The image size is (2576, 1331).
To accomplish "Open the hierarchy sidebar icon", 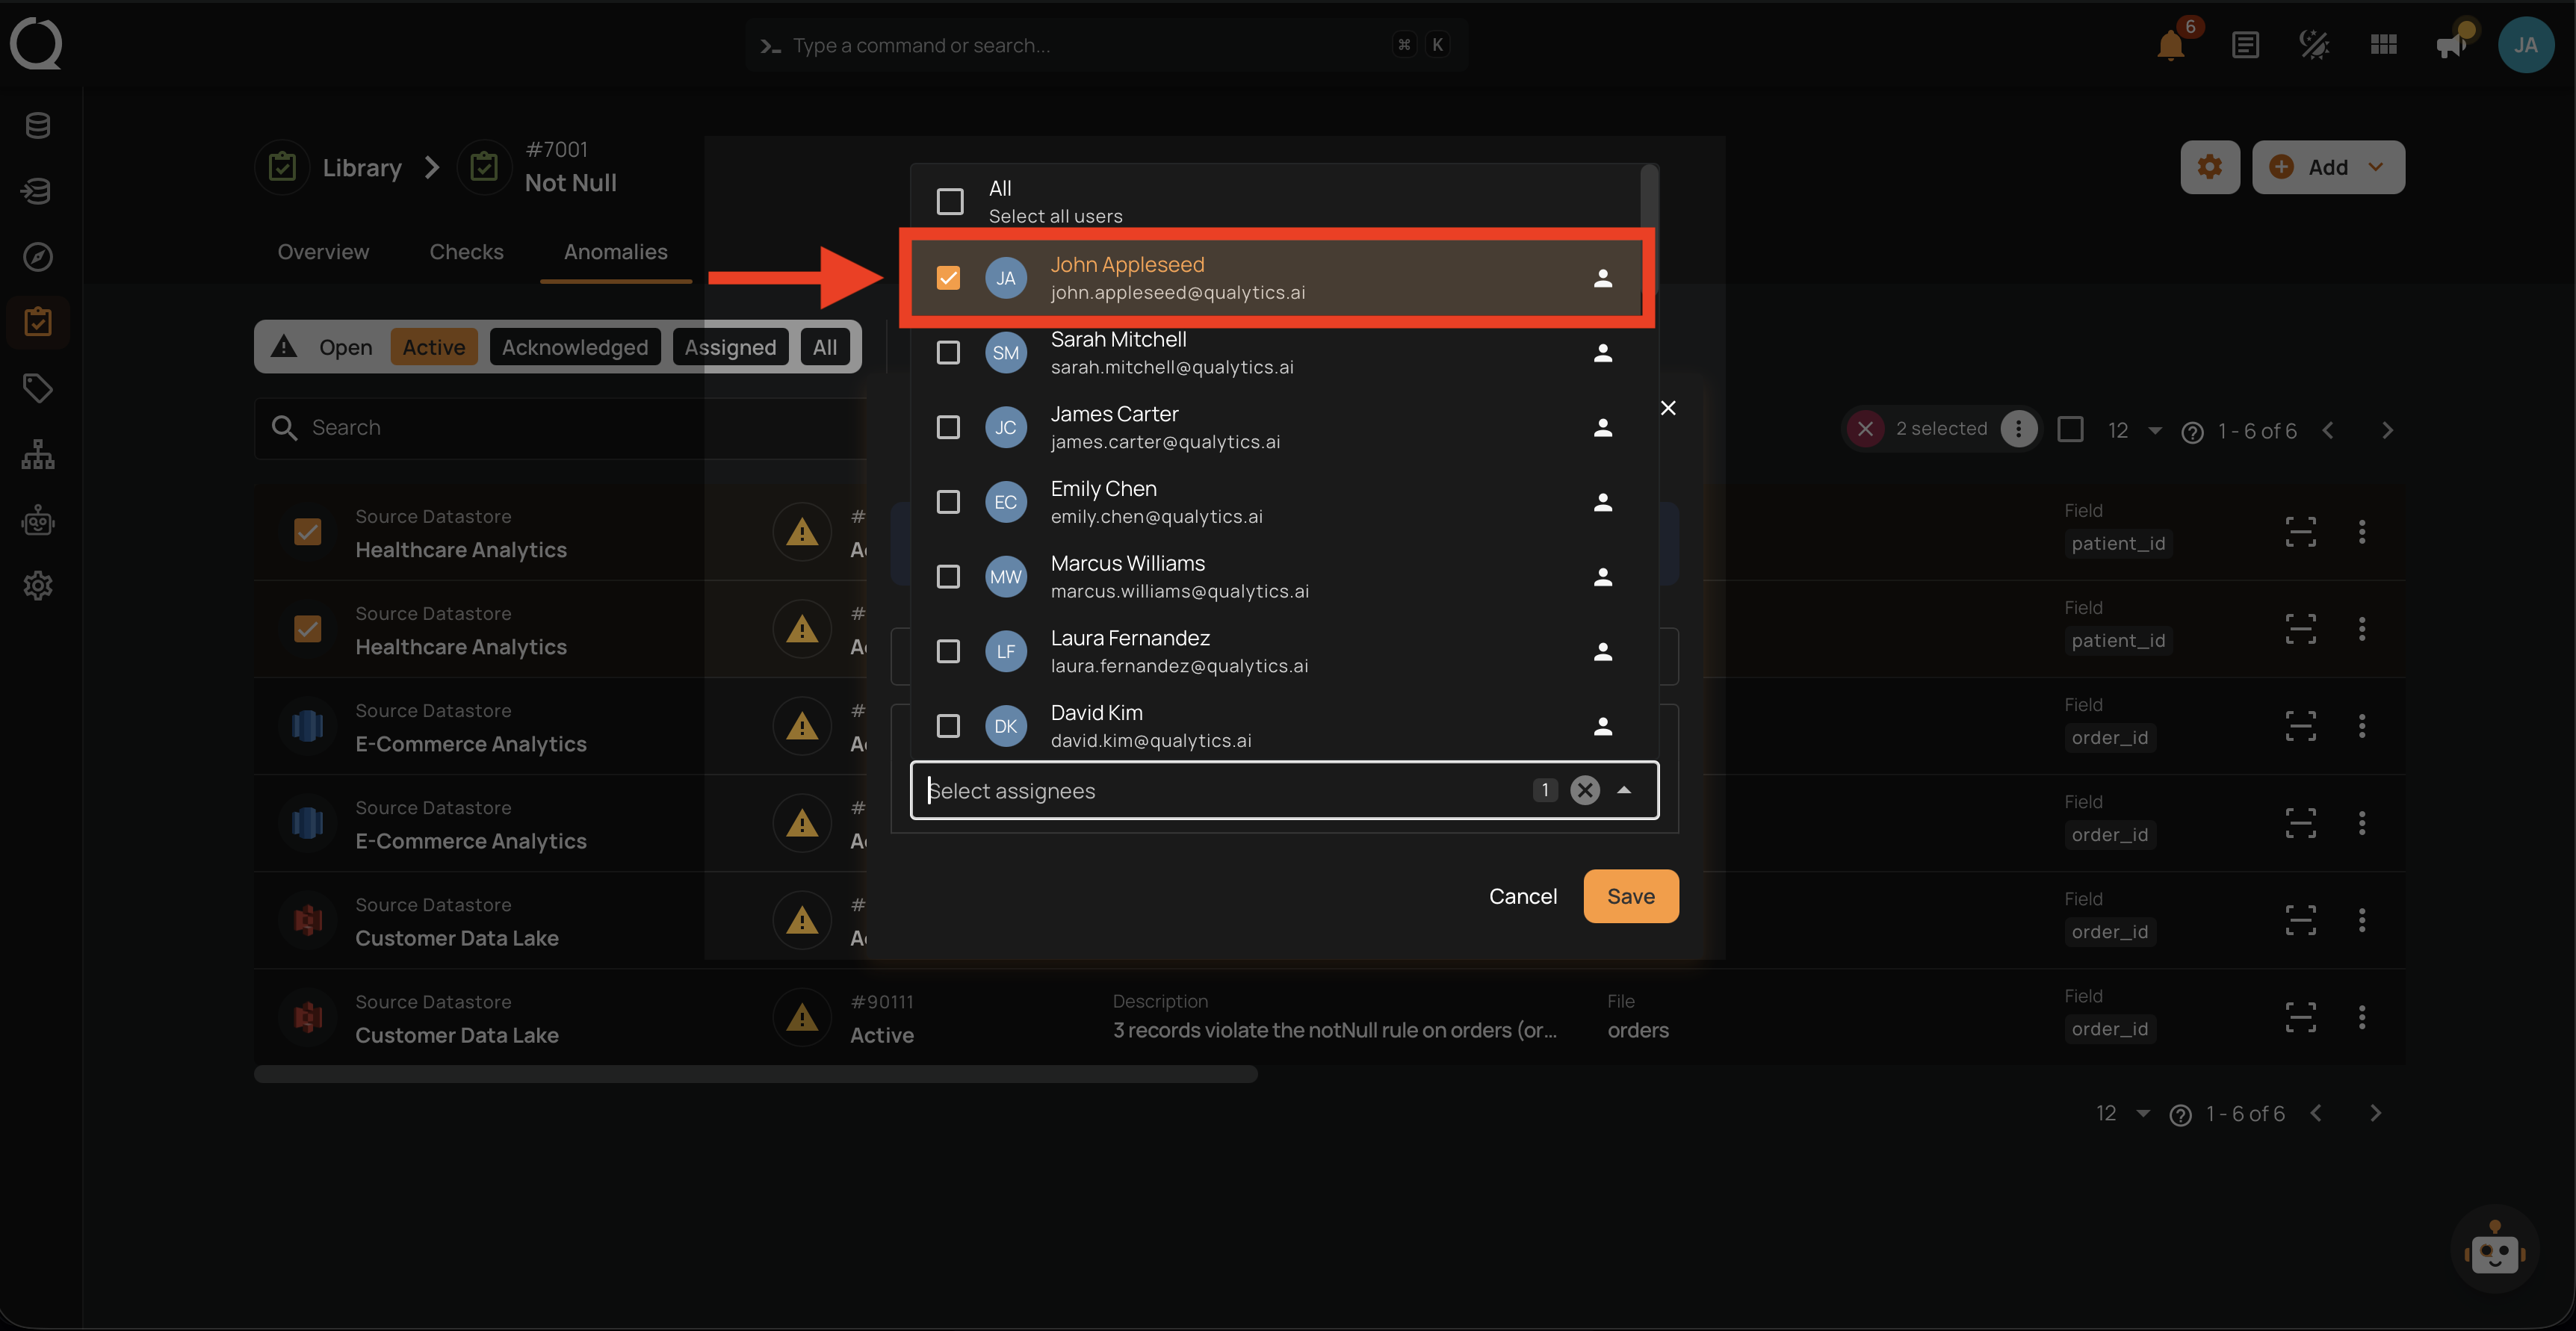I will (x=38, y=454).
